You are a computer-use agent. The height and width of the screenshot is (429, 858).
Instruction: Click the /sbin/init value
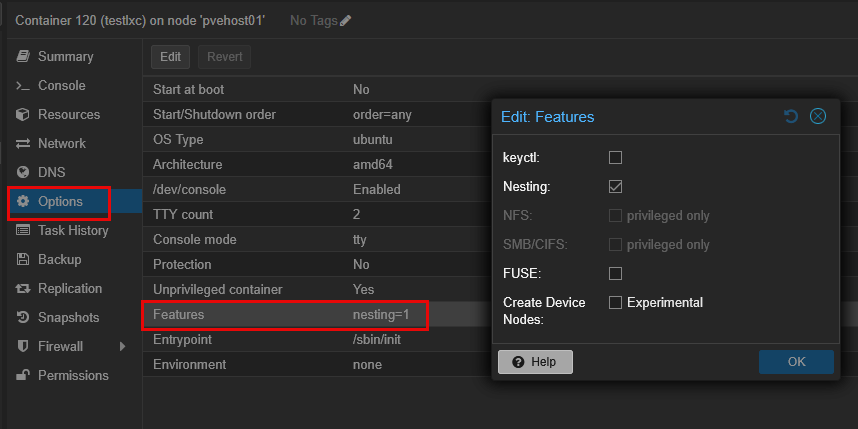click(377, 339)
